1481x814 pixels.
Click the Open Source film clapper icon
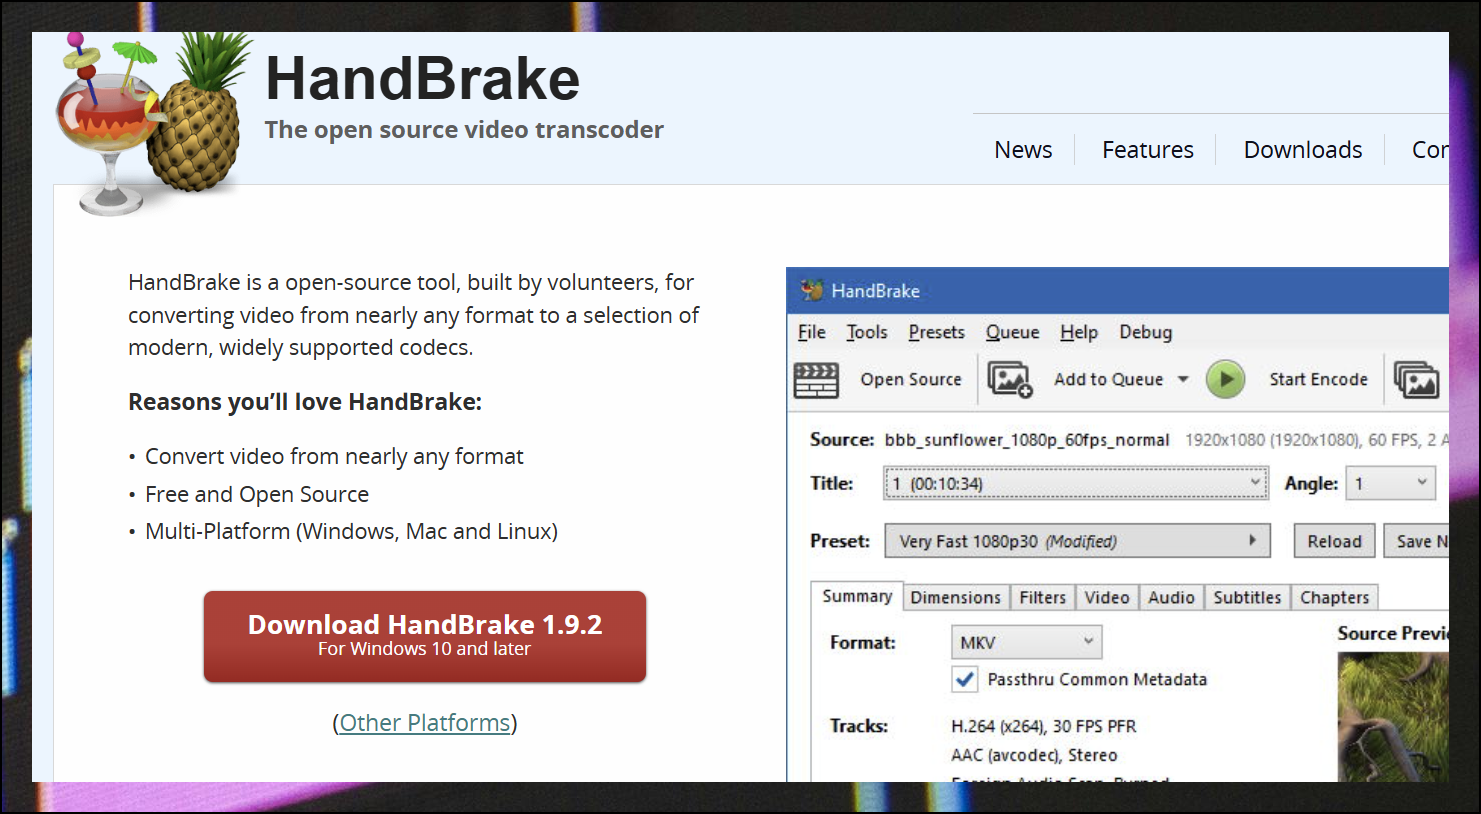pos(816,380)
